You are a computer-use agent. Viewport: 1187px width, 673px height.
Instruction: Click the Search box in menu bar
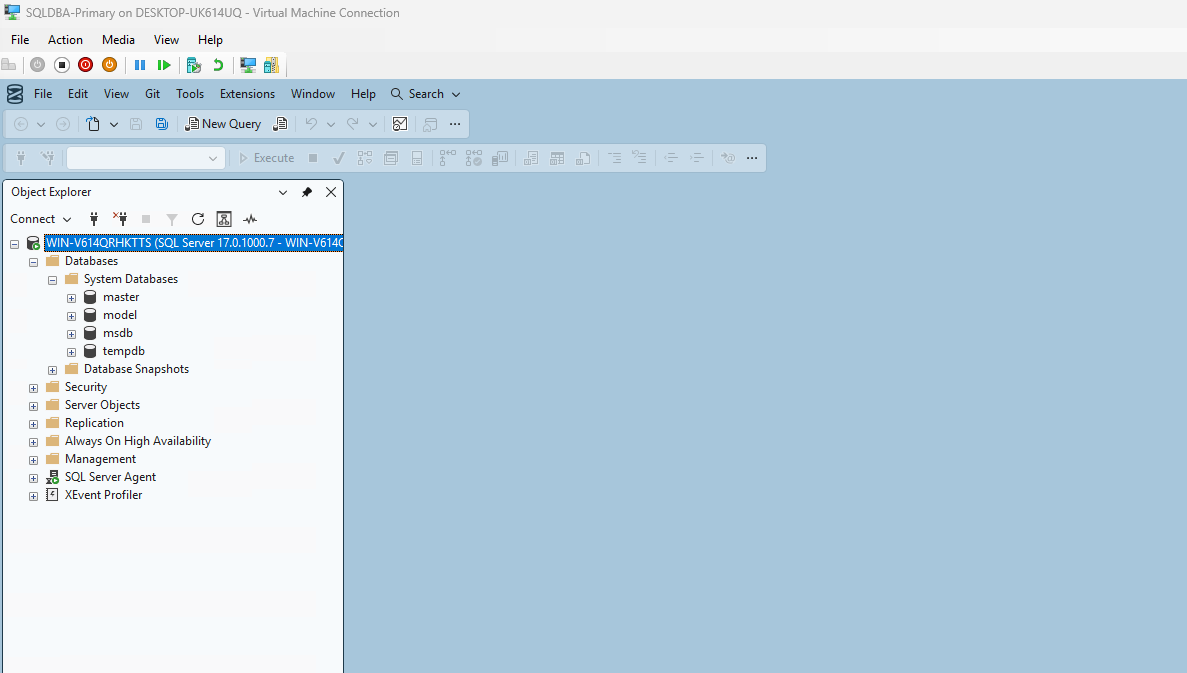coord(425,94)
